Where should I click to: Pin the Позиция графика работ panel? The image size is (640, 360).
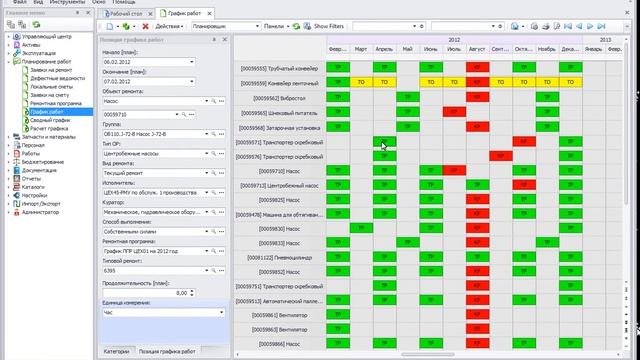coord(214,40)
